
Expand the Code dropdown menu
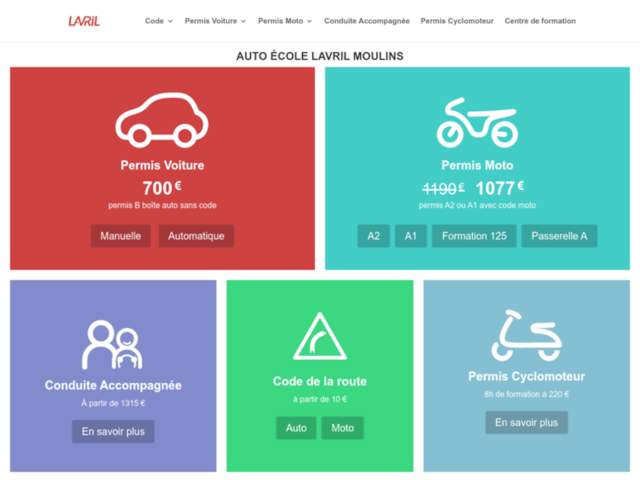point(158,21)
